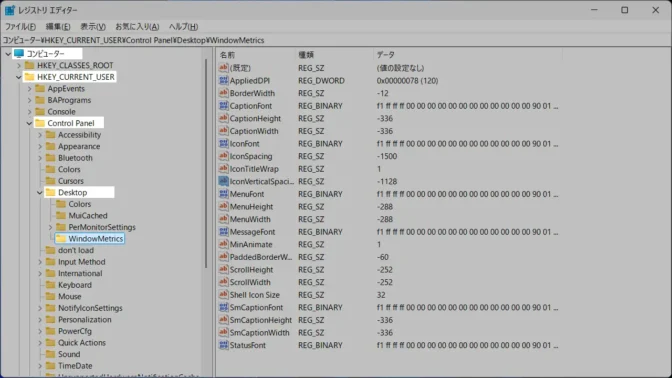Select the Keyboard key
The height and width of the screenshot is (378, 672).
click(75, 285)
